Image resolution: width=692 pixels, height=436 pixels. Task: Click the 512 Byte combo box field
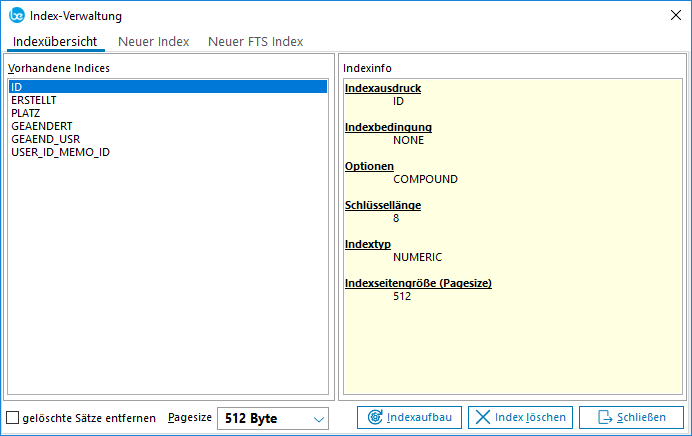click(x=262, y=418)
